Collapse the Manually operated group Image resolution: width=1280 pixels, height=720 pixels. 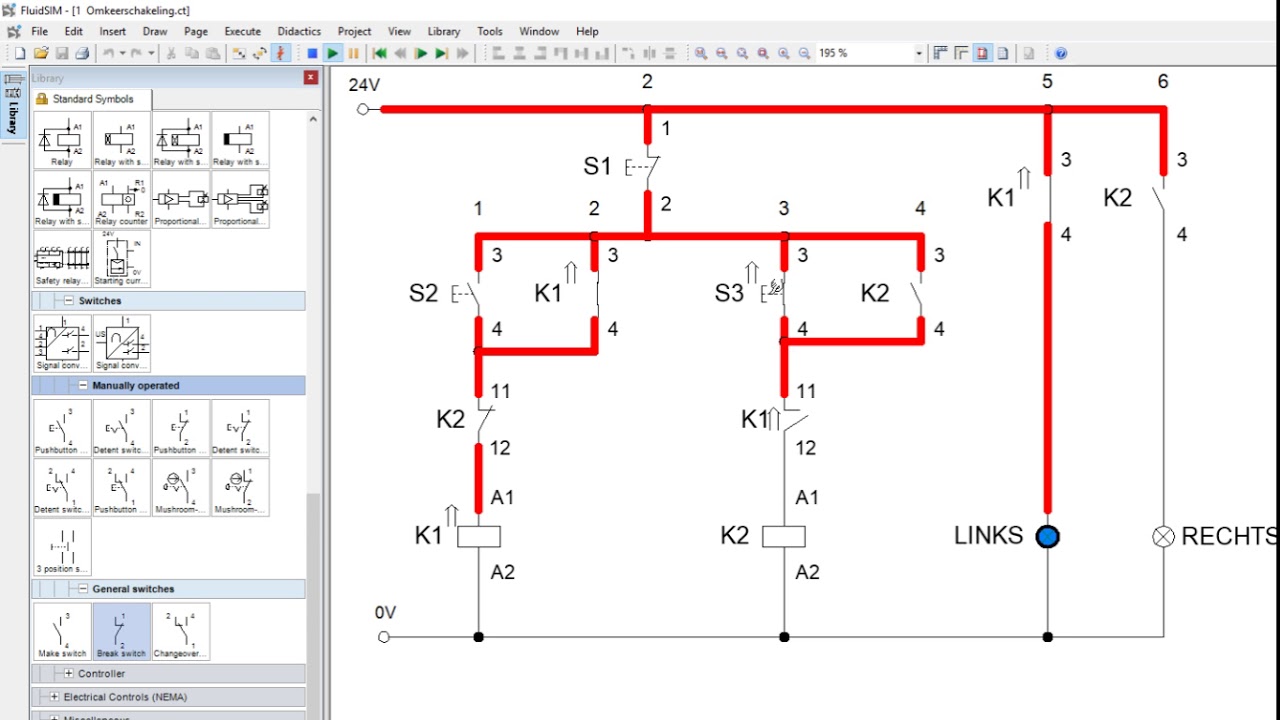click(x=83, y=385)
